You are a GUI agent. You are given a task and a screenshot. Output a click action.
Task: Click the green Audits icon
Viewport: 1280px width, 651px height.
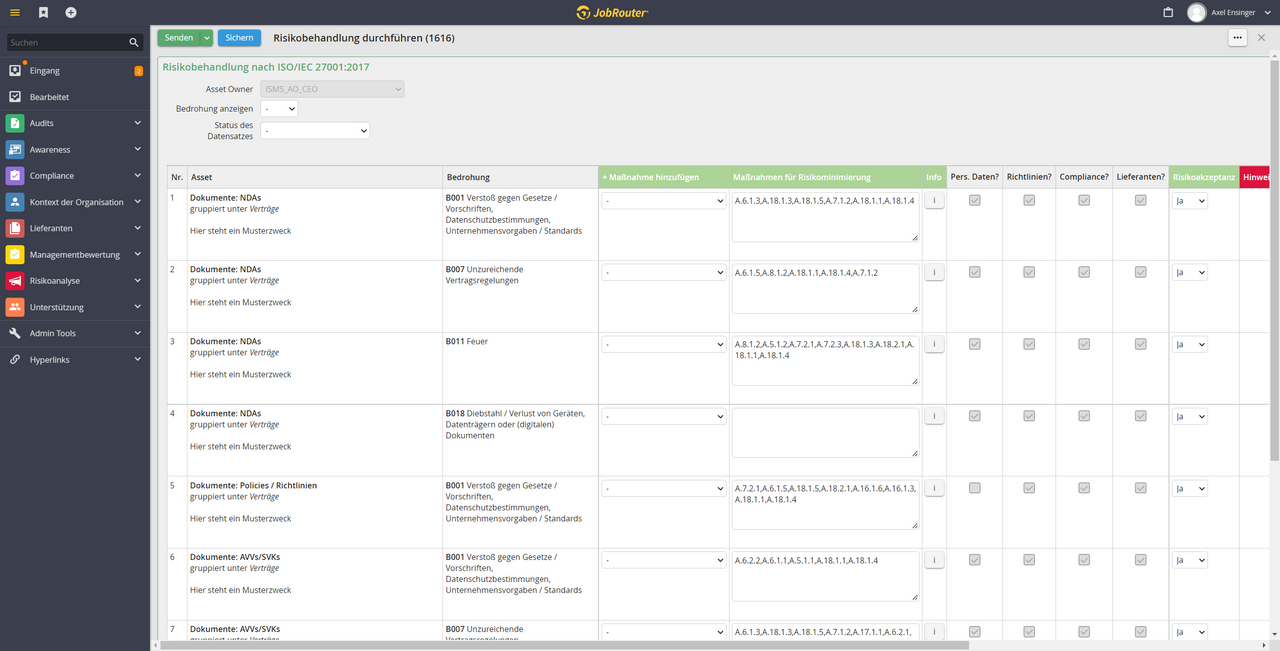point(15,123)
